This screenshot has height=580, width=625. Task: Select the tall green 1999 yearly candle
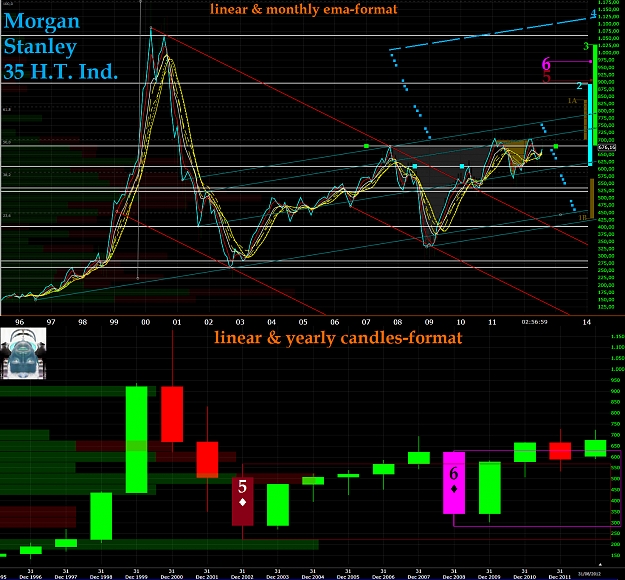(136, 439)
